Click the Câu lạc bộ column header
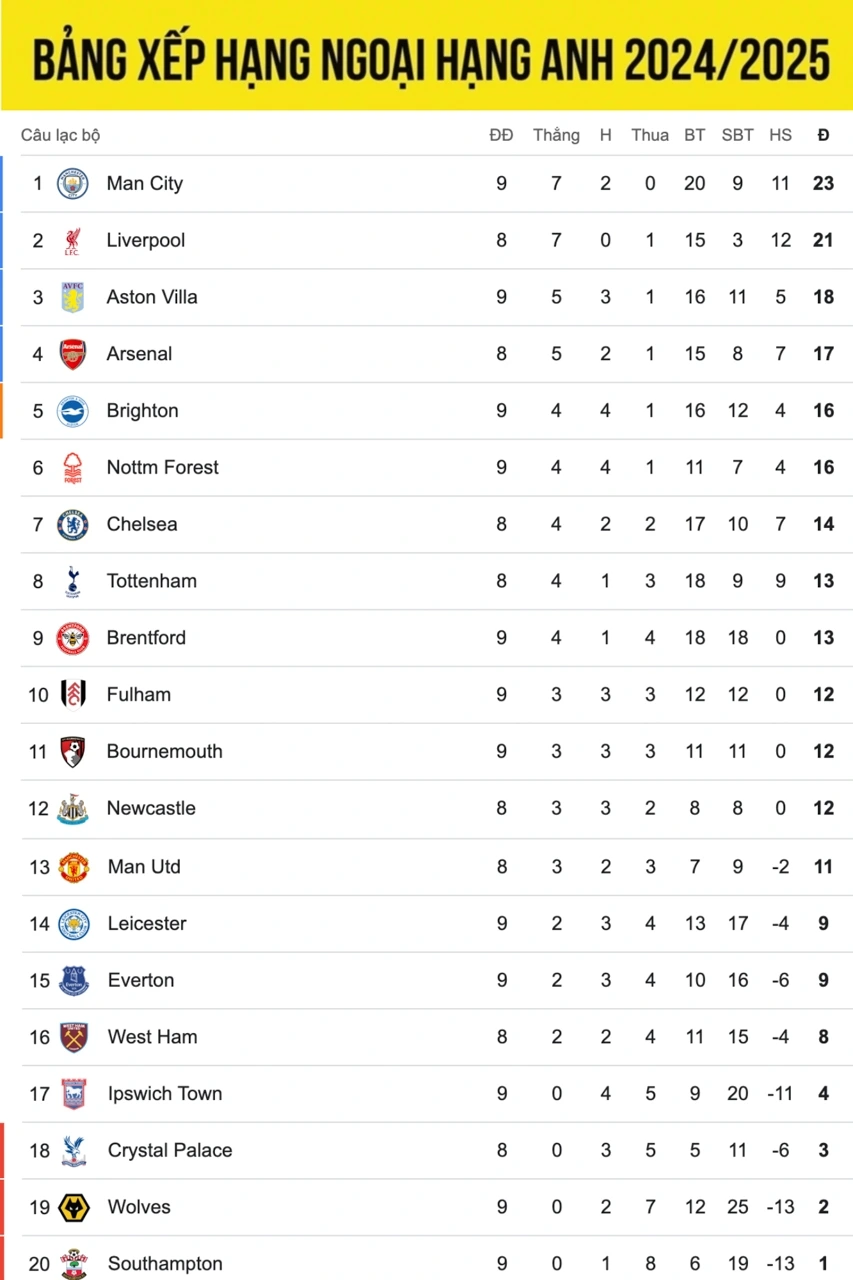 (60, 135)
